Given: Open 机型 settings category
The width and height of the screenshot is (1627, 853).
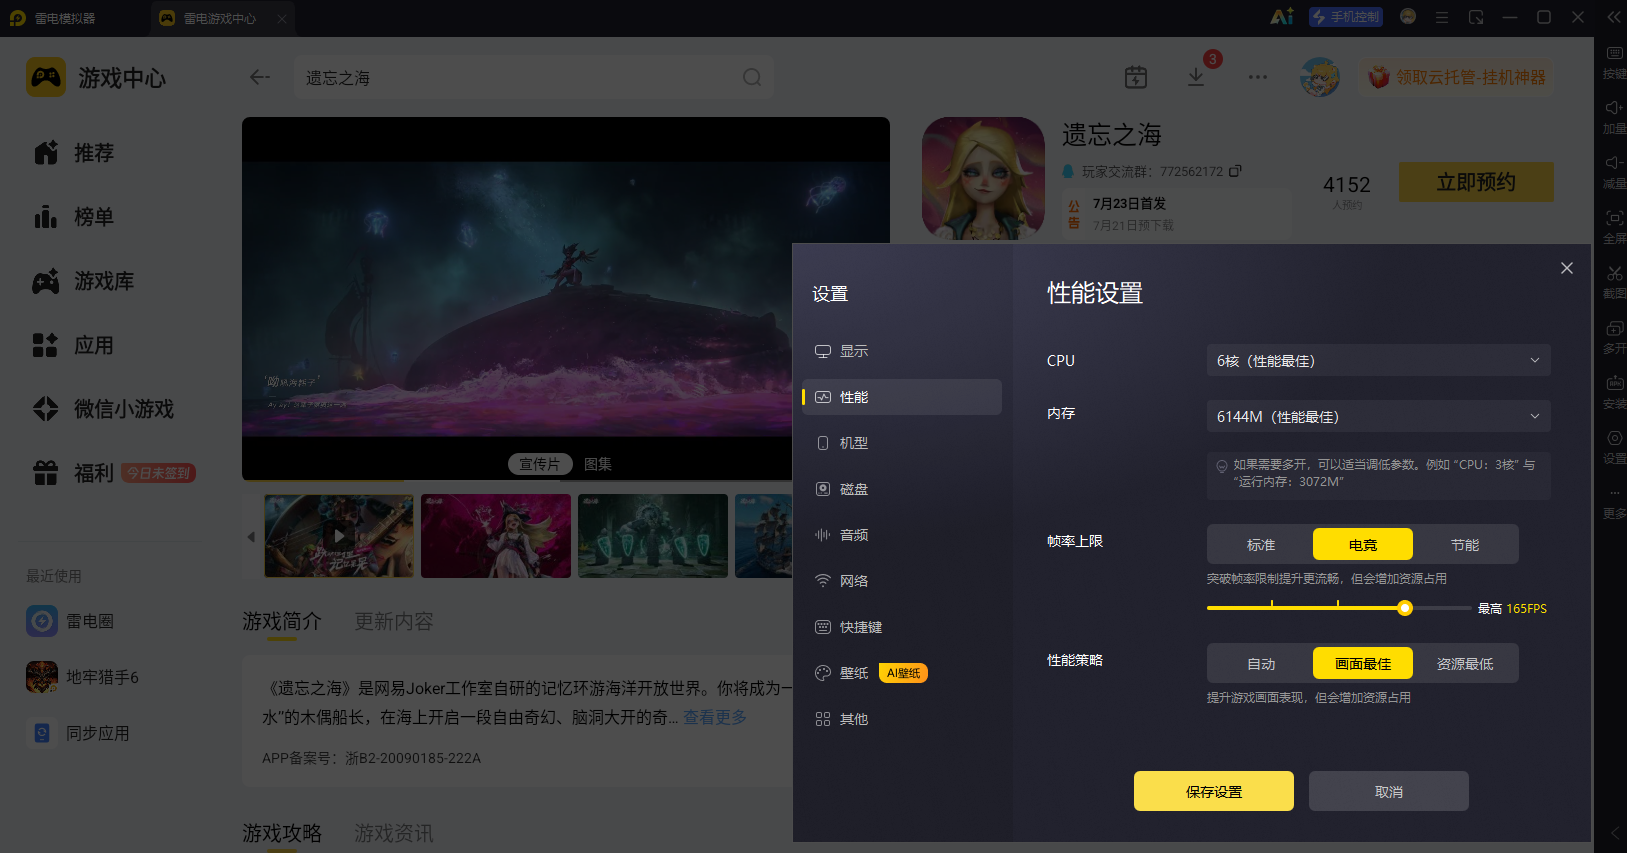Looking at the screenshot, I should (902, 443).
